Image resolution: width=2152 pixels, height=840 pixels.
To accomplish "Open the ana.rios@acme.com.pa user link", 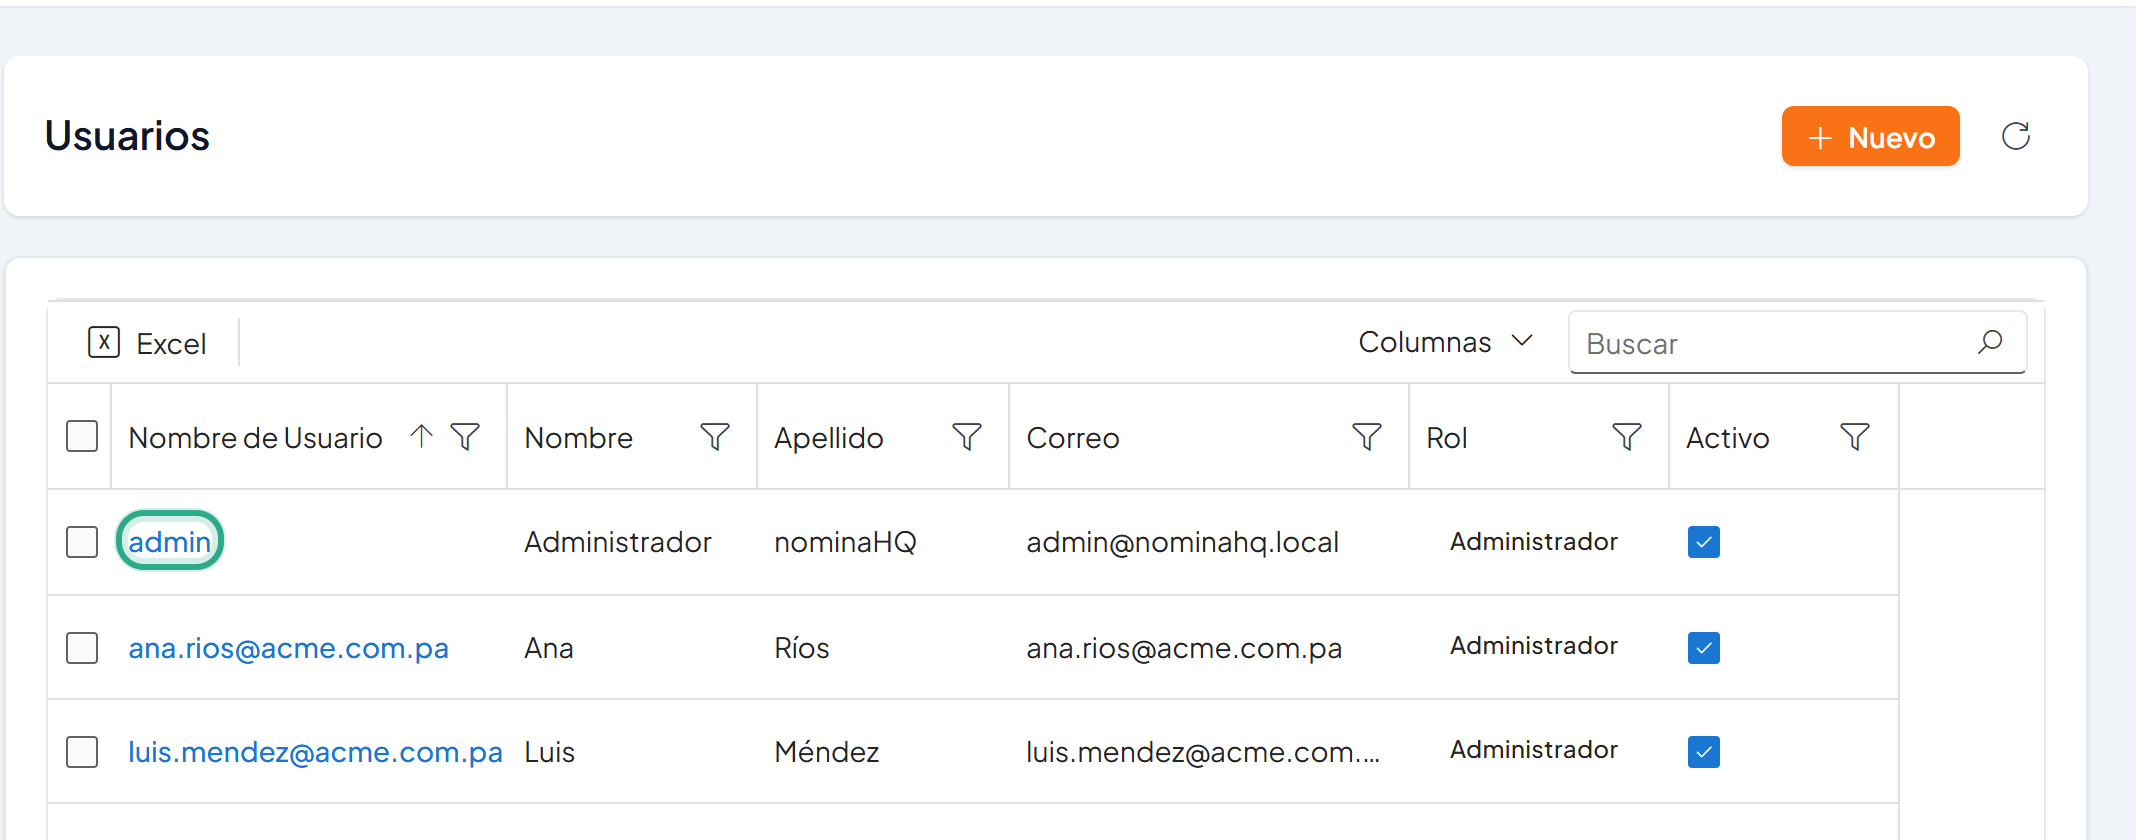I will [288, 648].
